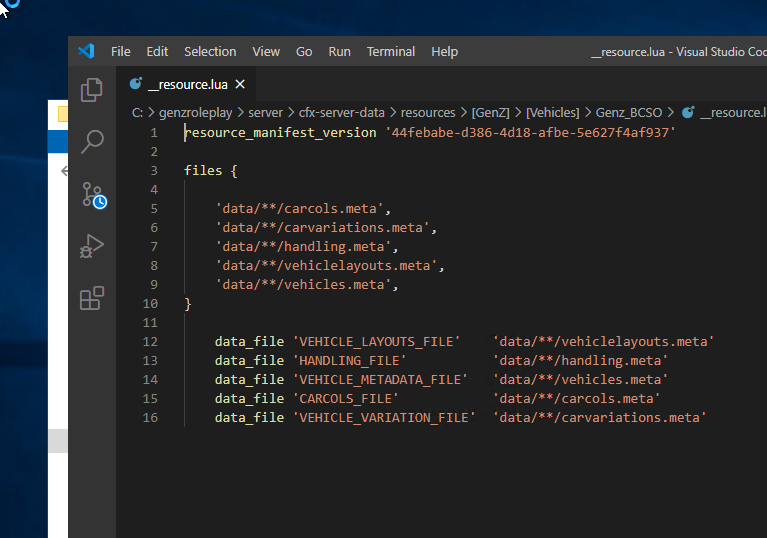Open the Selection menu
767x538 pixels.
210,51
